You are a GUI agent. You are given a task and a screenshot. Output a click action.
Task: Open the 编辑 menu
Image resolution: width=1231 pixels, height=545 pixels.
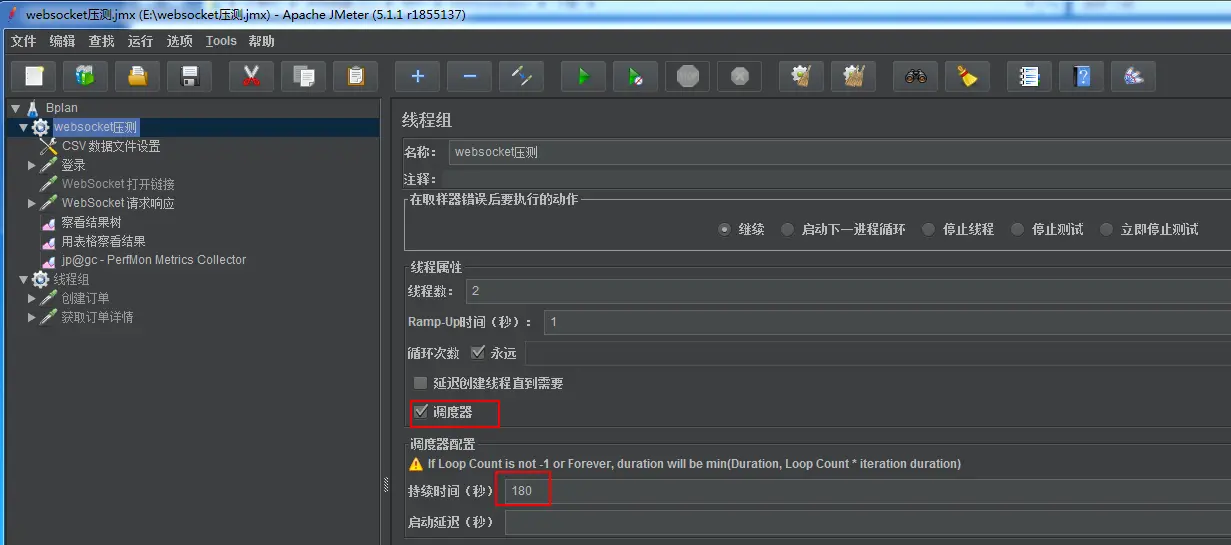[x=62, y=41]
